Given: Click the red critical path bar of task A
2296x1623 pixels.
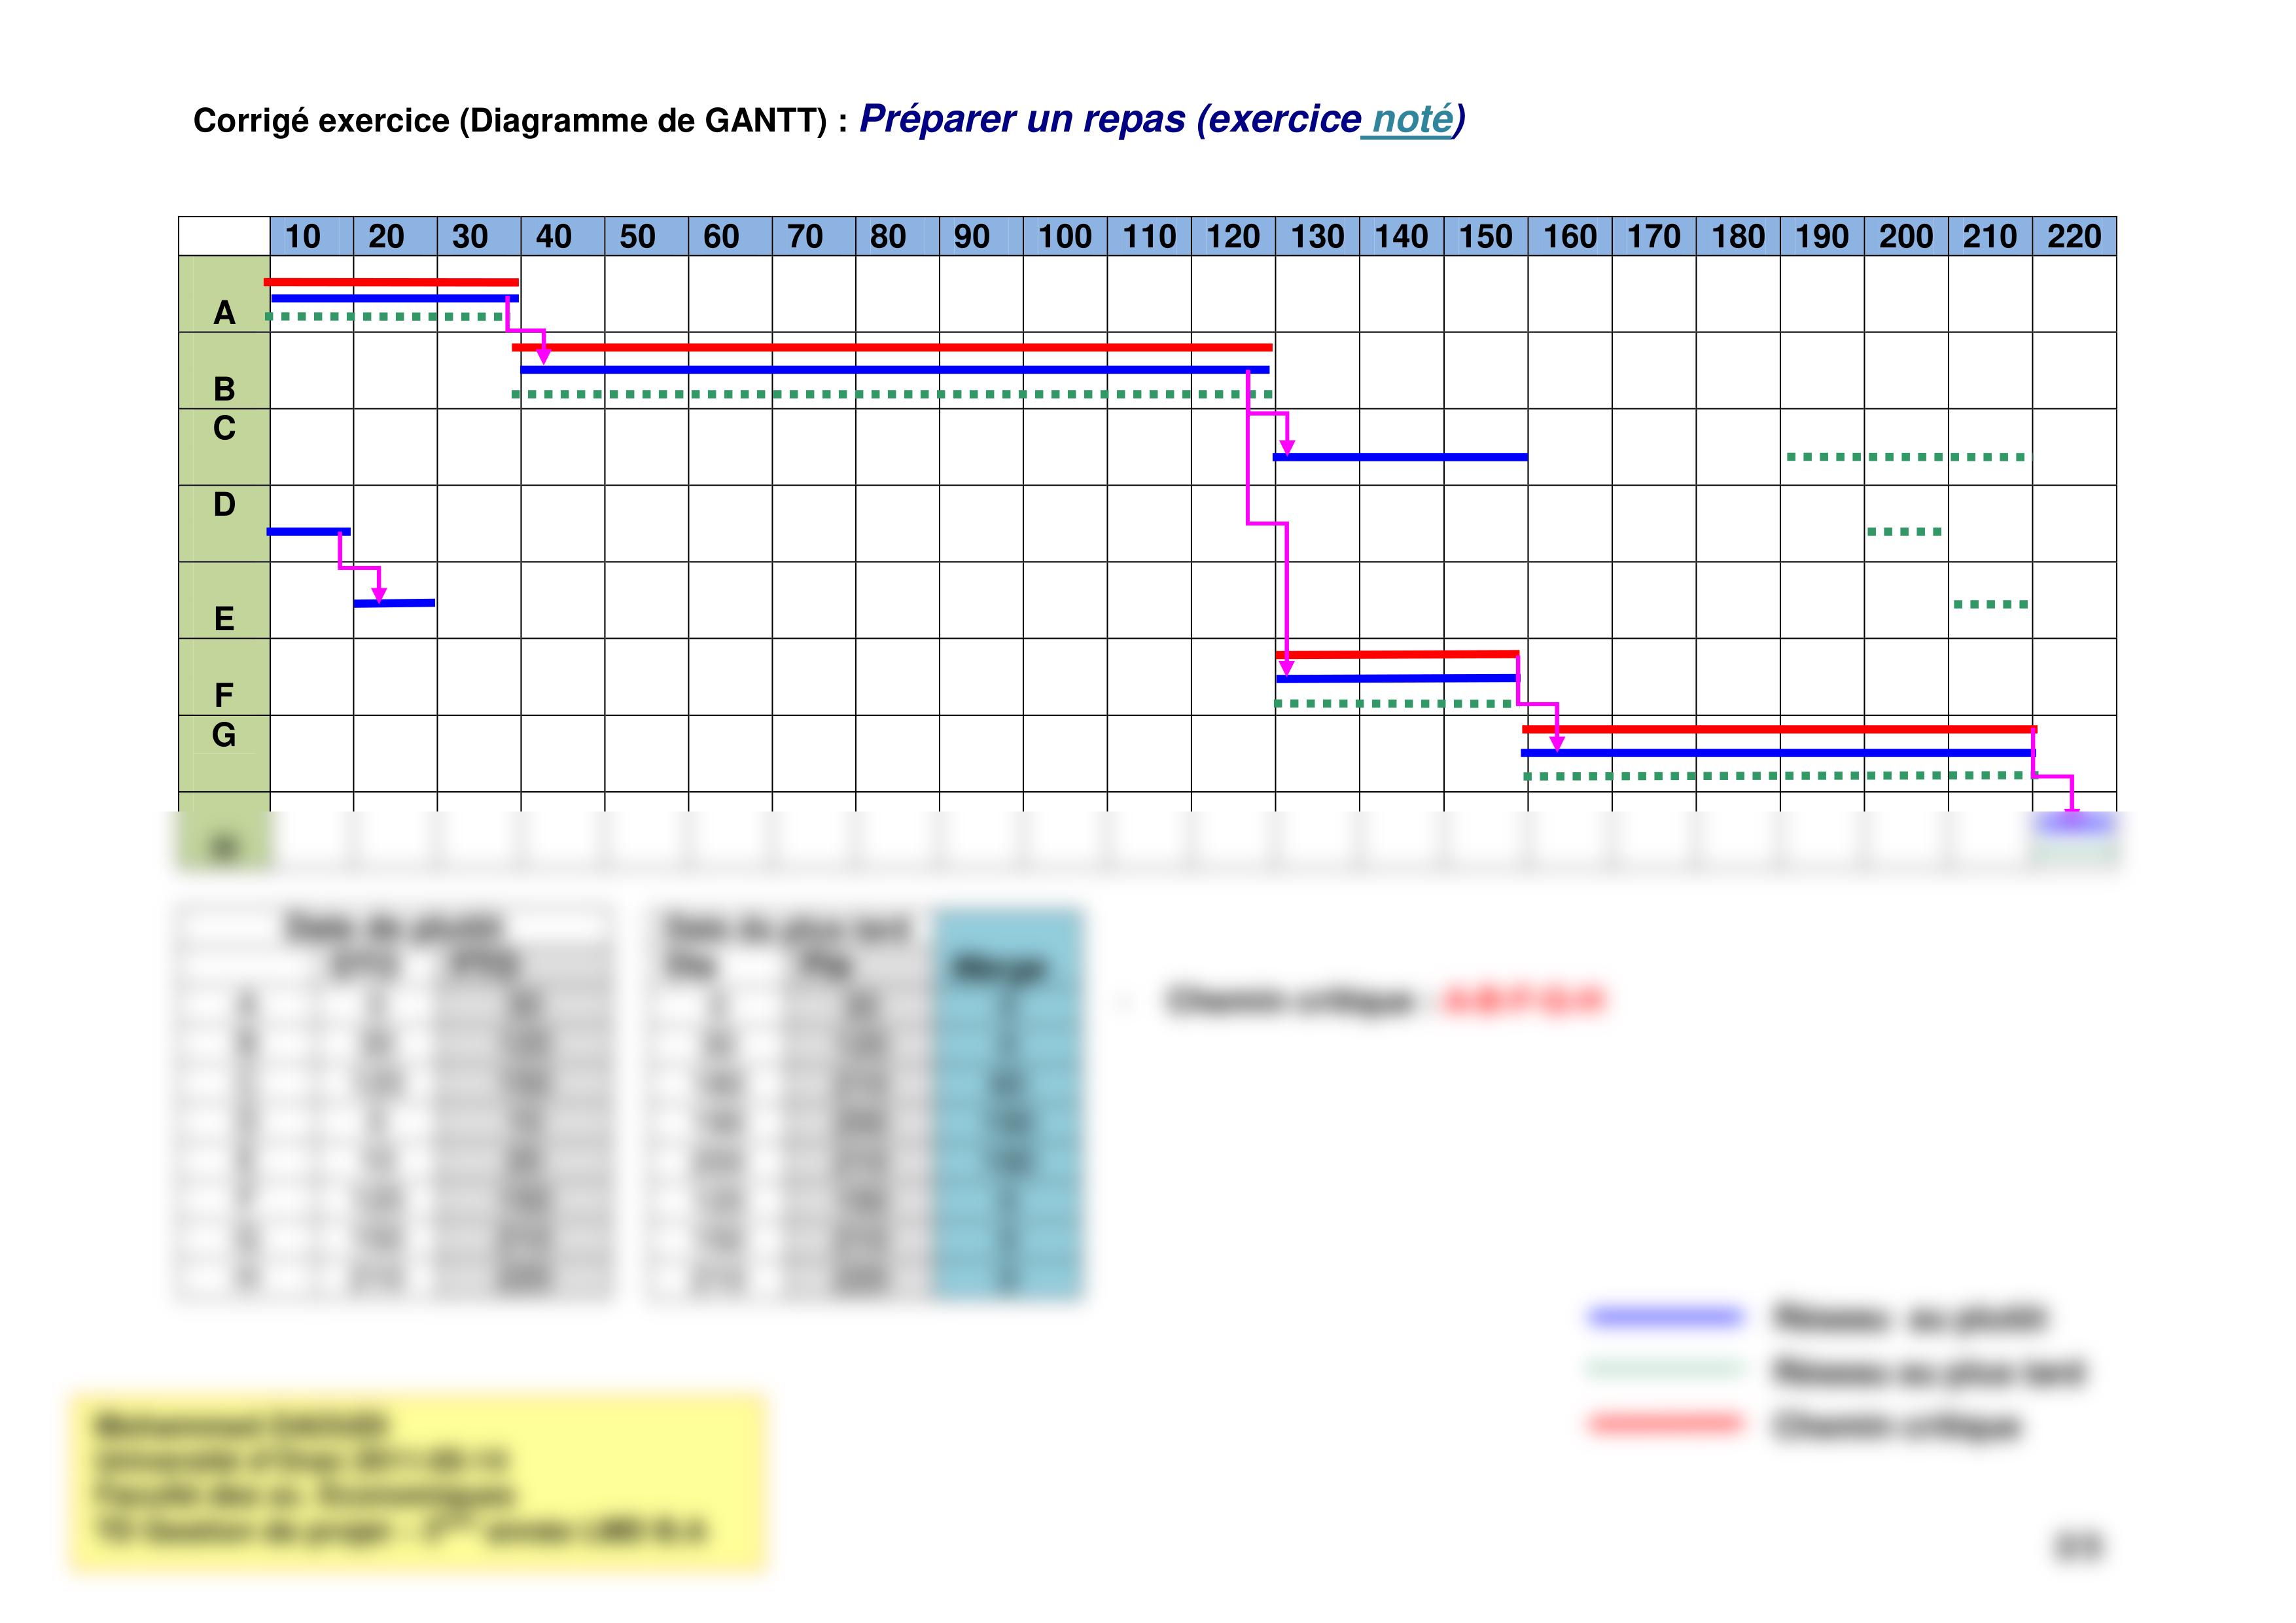Looking at the screenshot, I should click(391, 282).
